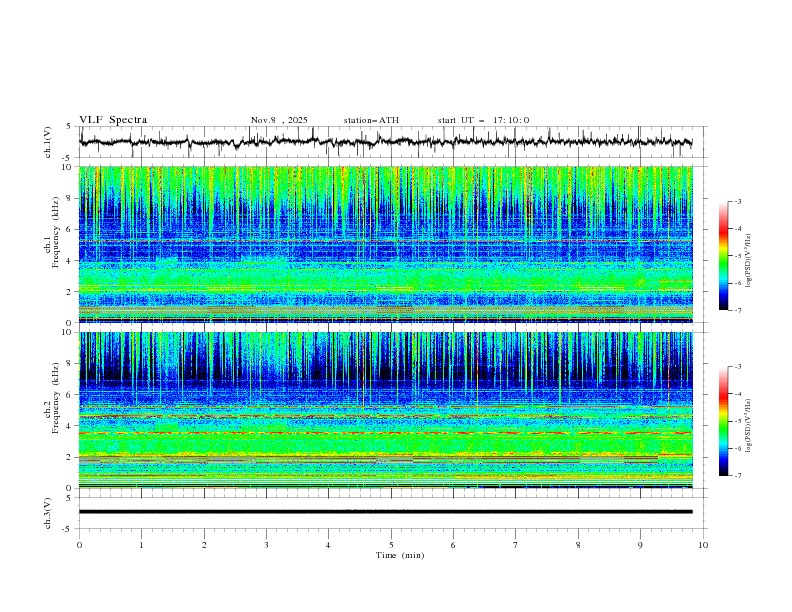The height and width of the screenshot is (612, 792).
Task: Click time axis tick label "4"
Action: pos(328,545)
